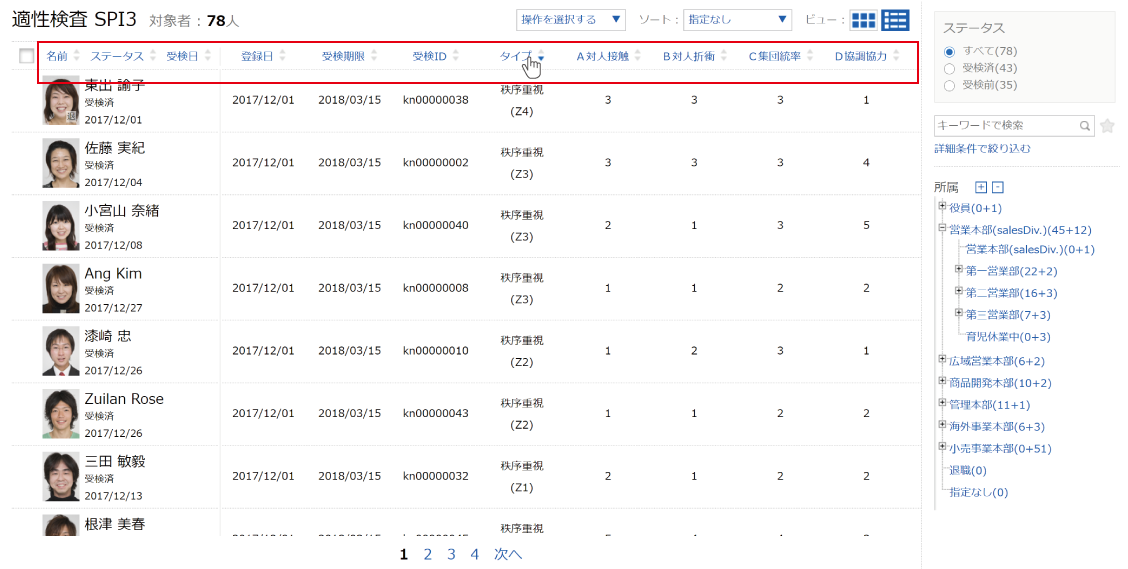Tick the select-all checkbox in table header
Viewport: 1128px width, 569px height.
pos(27,57)
